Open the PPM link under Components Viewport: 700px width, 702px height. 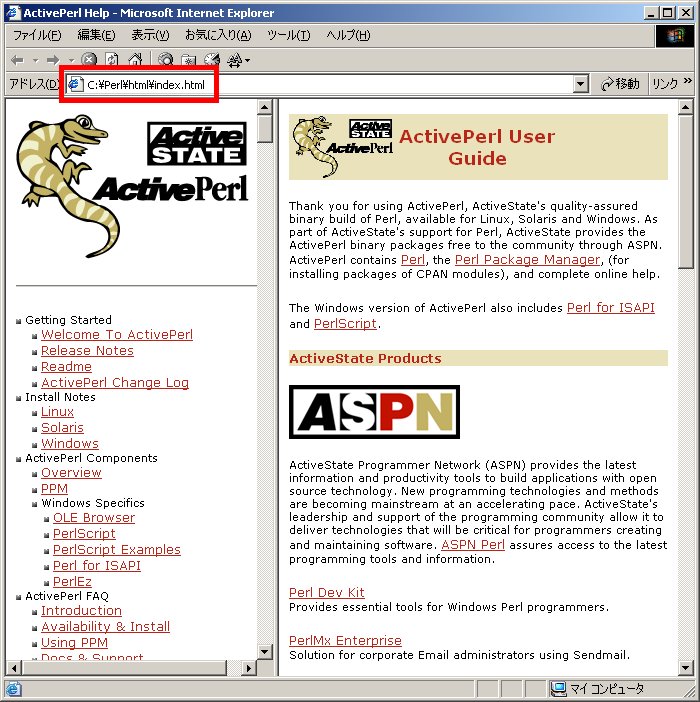[x=54, y=489]
